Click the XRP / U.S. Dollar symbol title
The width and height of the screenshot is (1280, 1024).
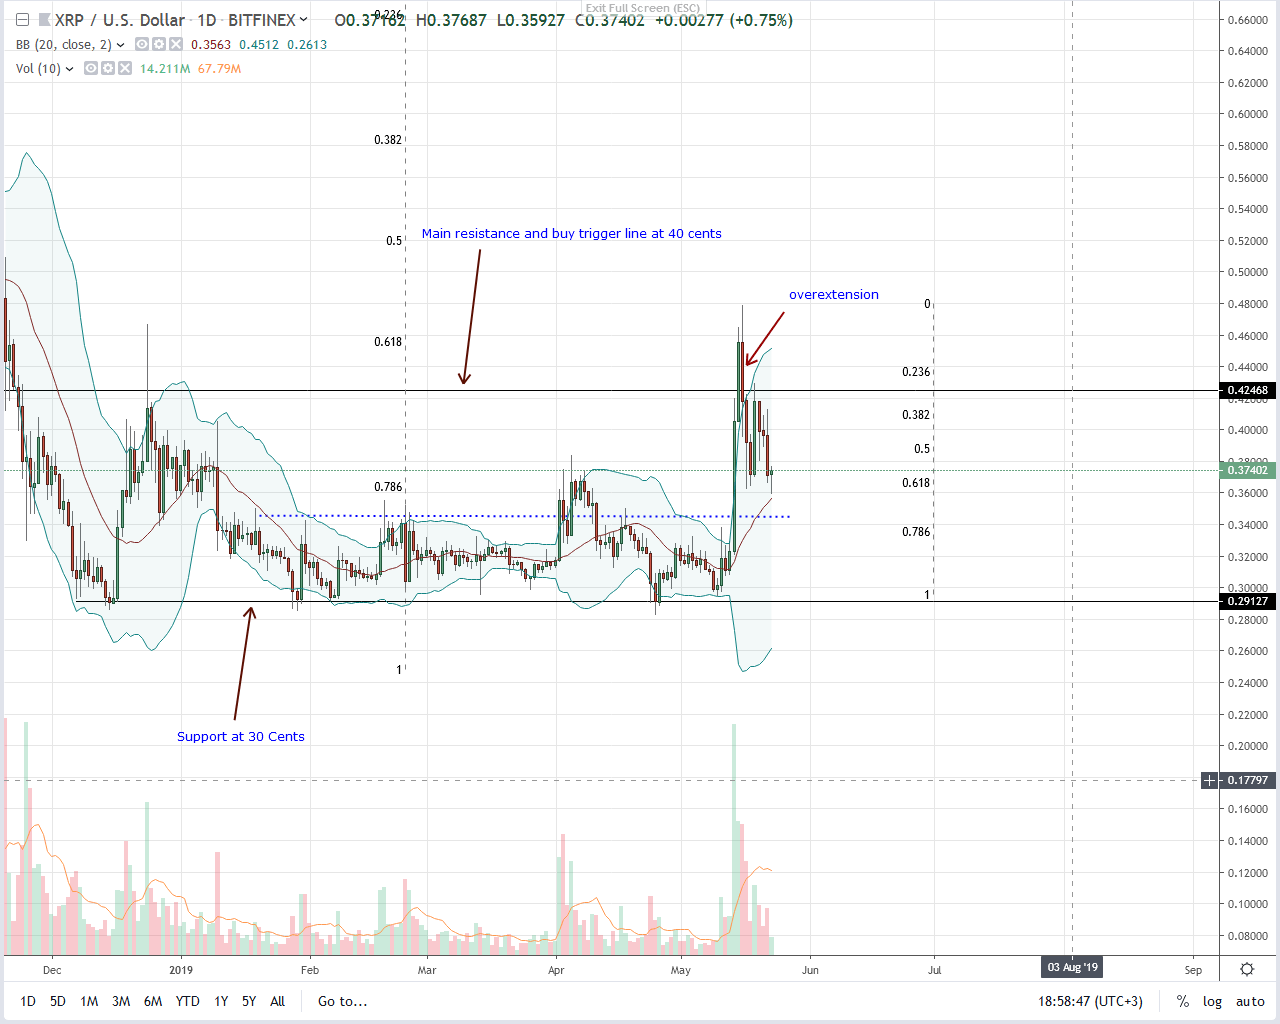point(120,20)
